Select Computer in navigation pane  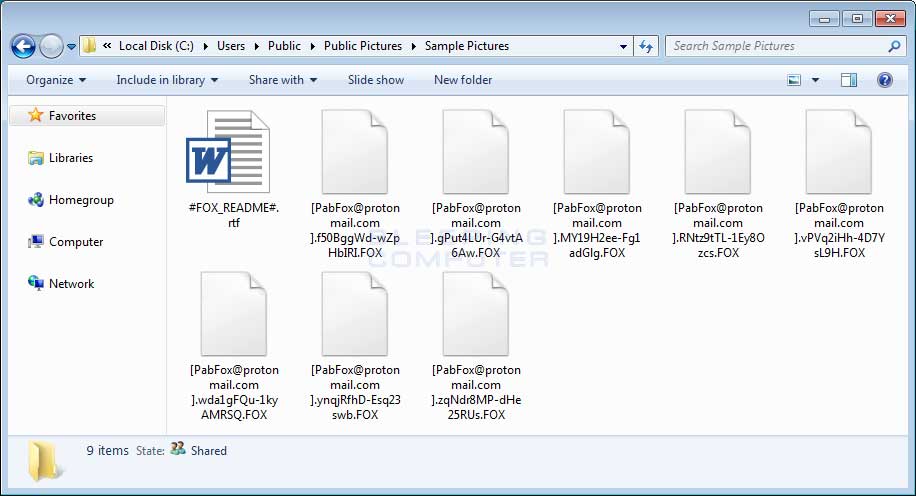point(76,242)
